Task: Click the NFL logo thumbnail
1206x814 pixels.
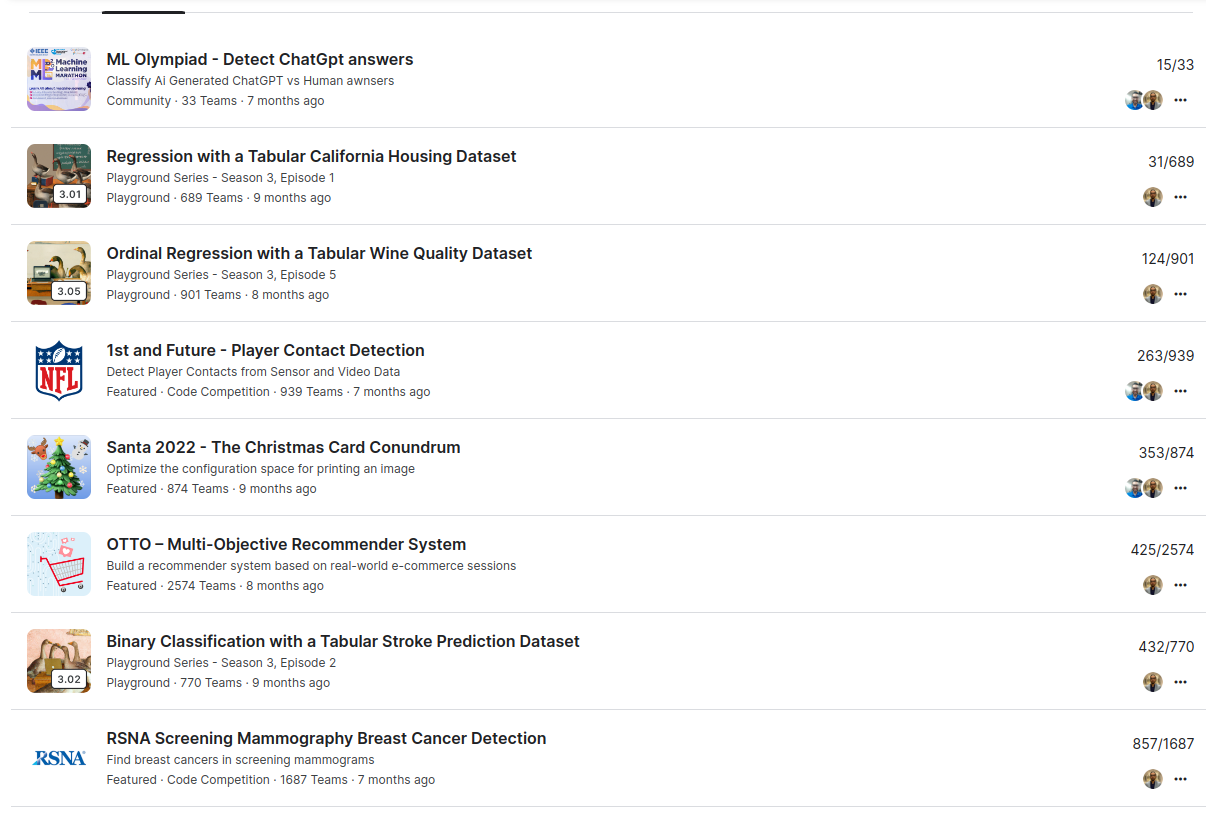Action: 59,370
